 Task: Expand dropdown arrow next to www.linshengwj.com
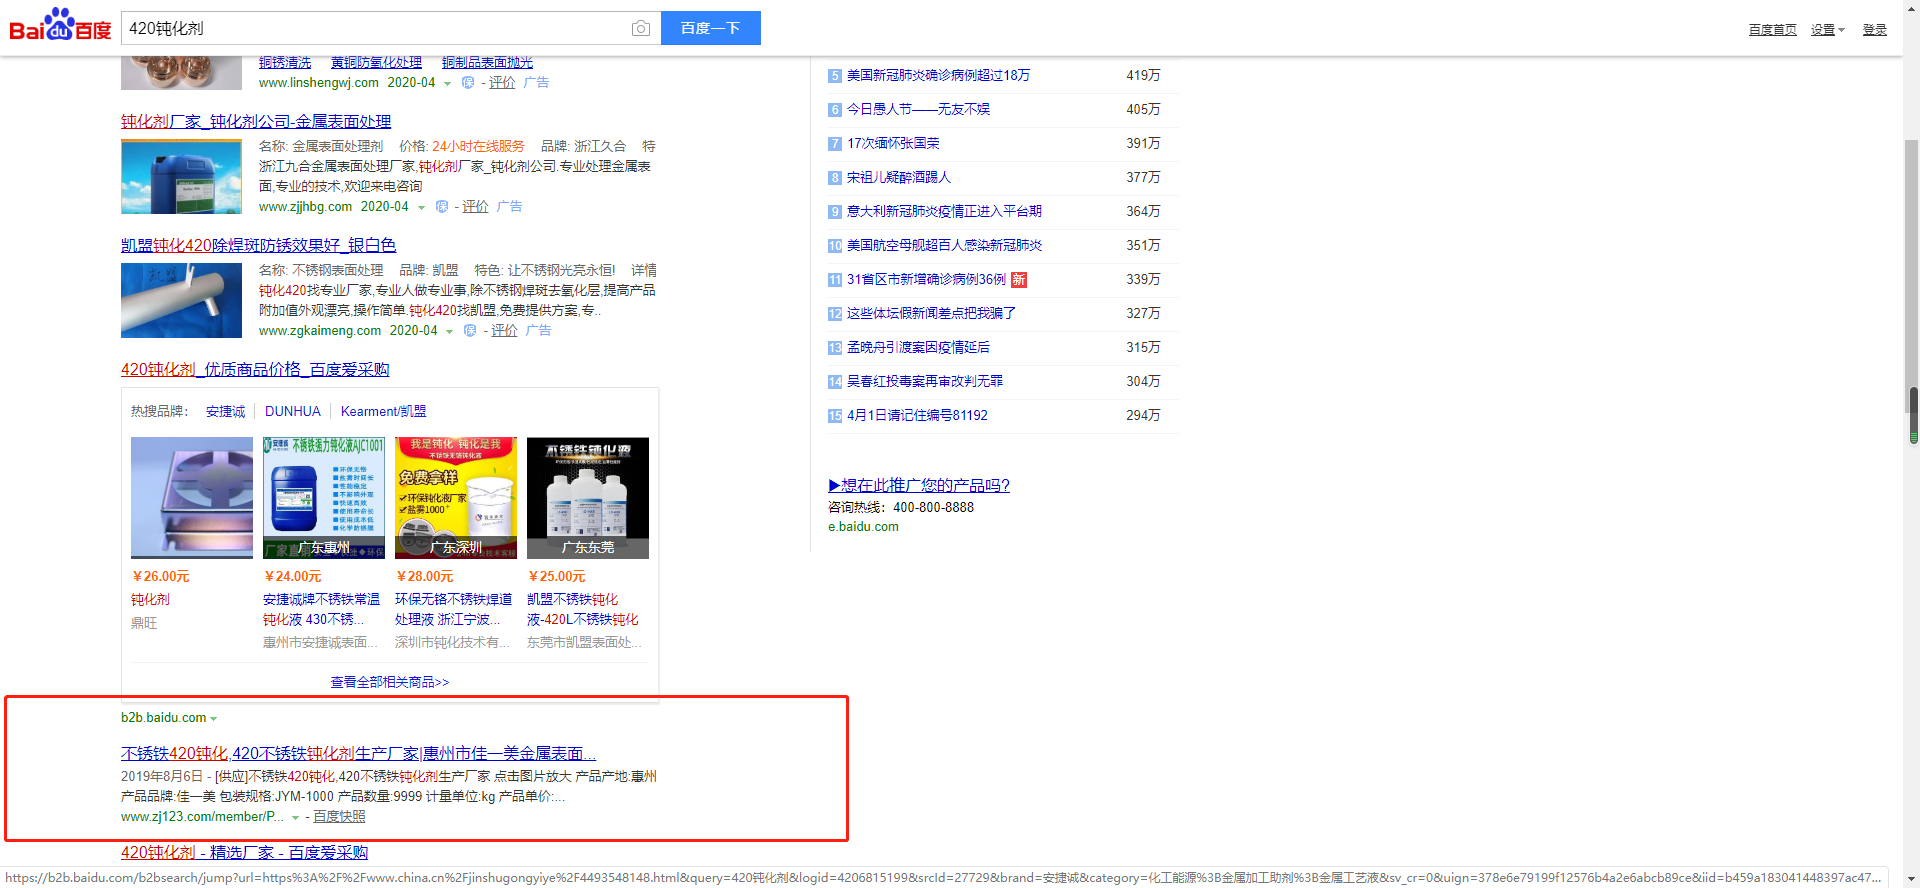(x=447, y=83)
